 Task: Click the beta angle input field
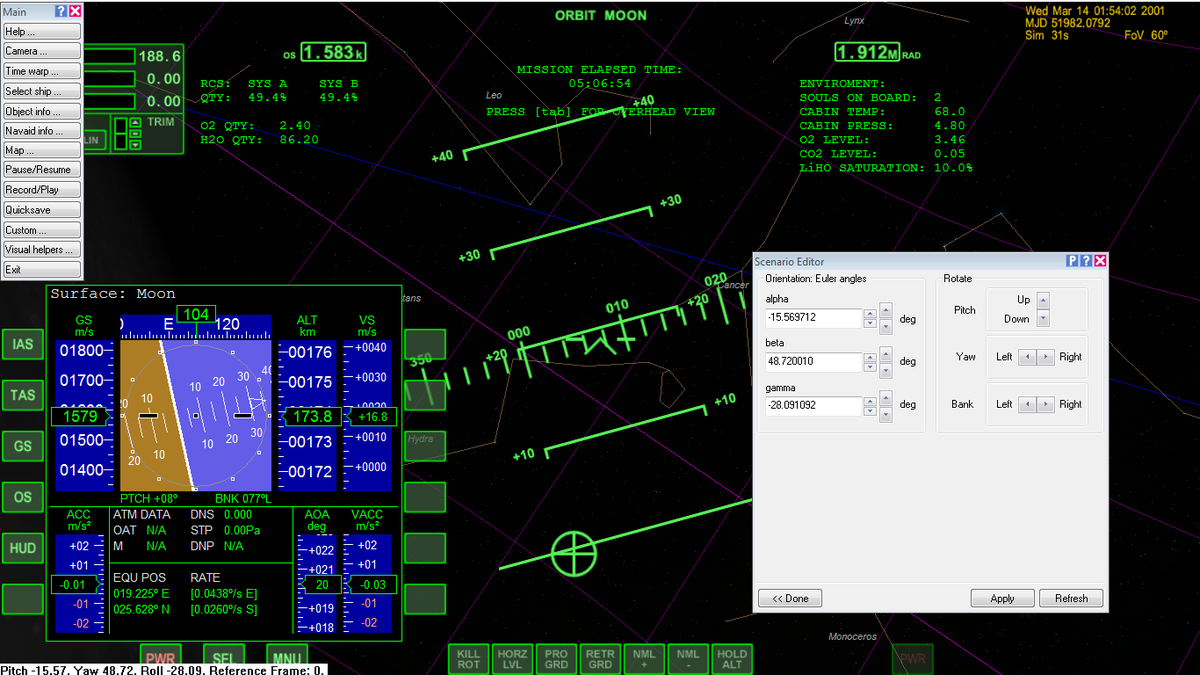click(x=813, y=362)
